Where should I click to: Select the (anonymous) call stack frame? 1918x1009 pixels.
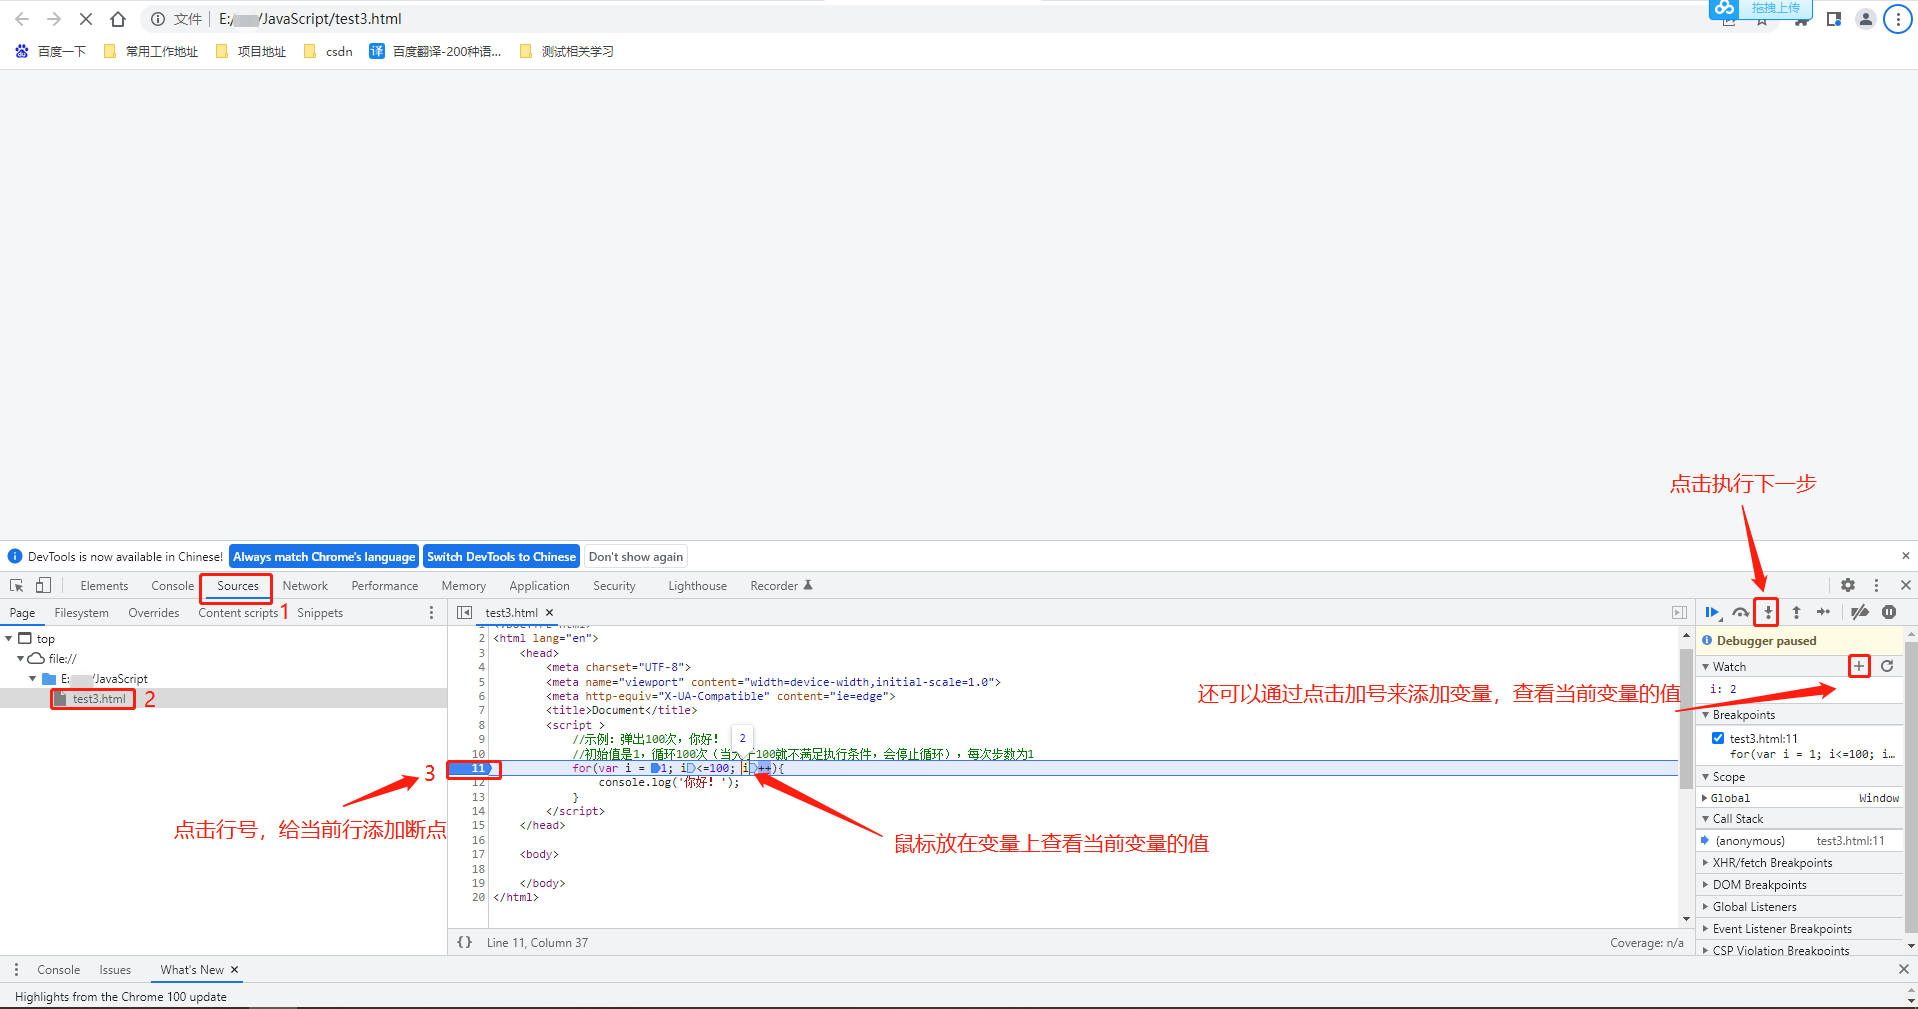(x=1799, y=841)
